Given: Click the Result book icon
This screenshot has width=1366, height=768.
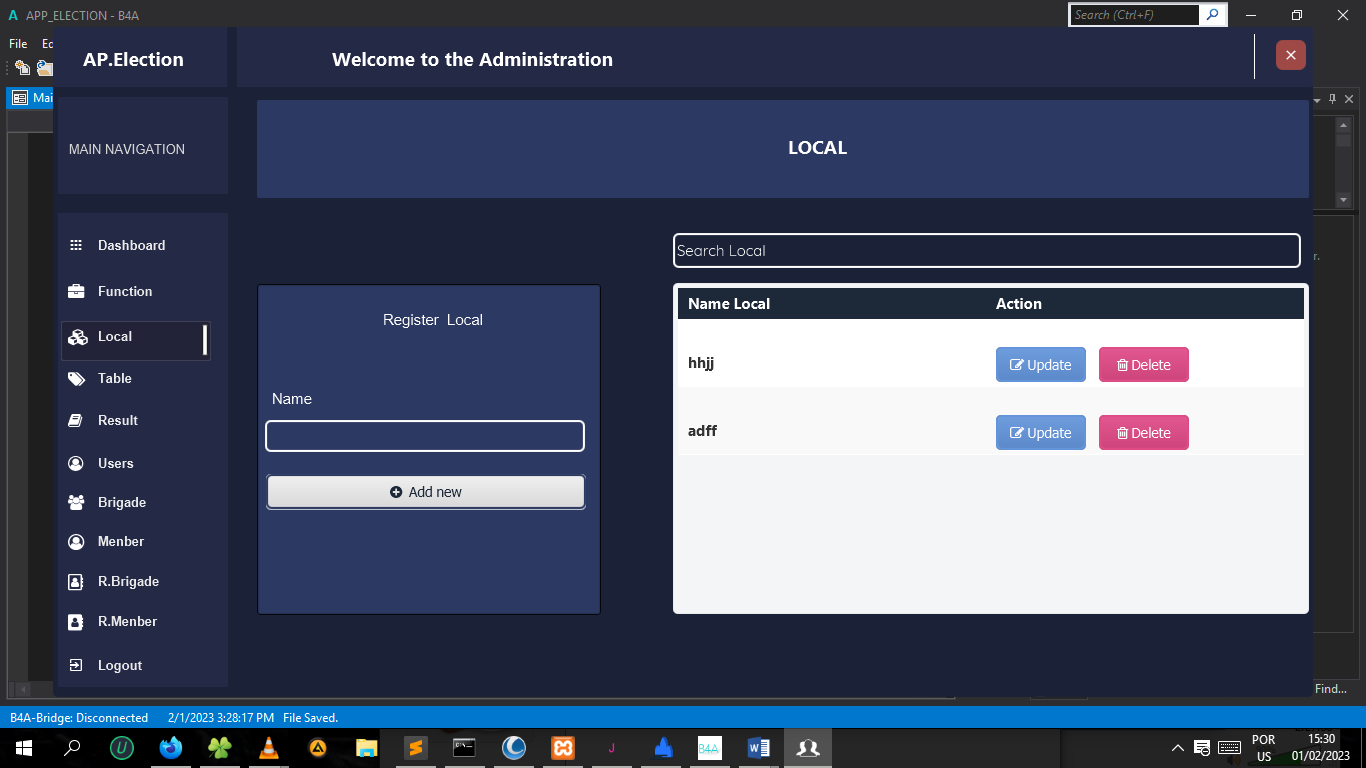Looking at the screenshot, I should coord(75,421).
